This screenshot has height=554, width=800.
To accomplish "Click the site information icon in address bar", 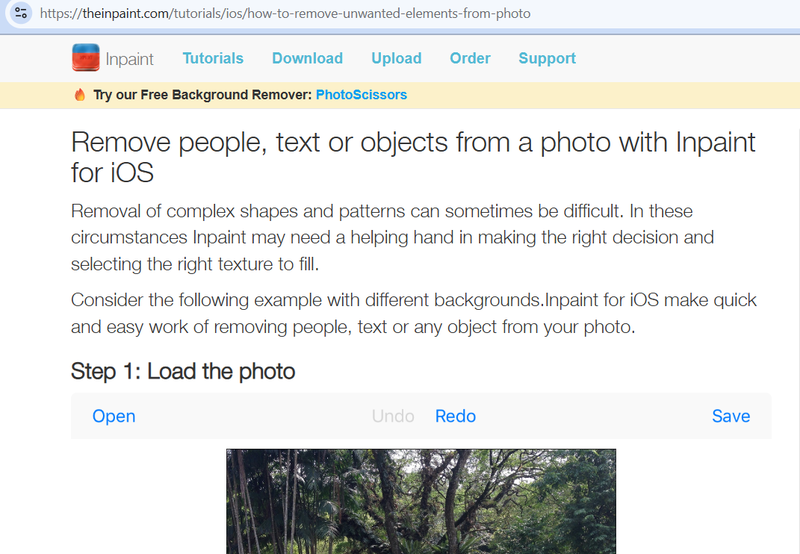I will tap(21, 14).
